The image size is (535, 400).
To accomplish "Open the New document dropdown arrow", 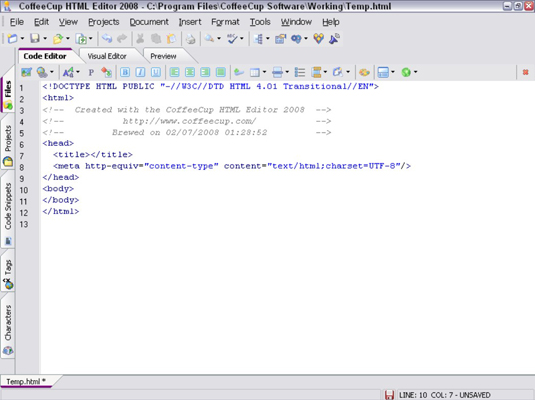I will click(x=22, y=39).
